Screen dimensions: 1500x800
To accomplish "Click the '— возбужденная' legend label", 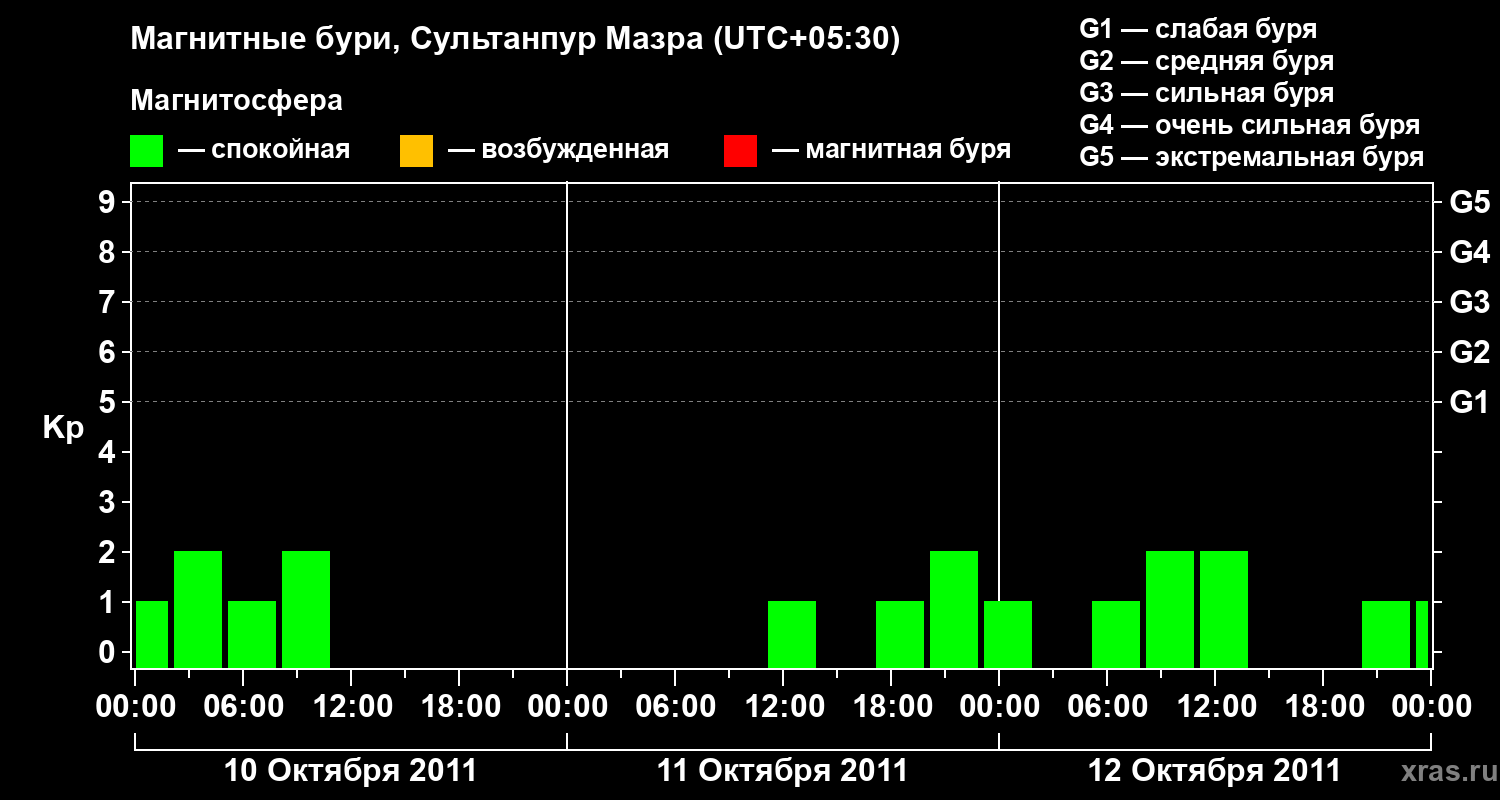I will coord(558,151).
